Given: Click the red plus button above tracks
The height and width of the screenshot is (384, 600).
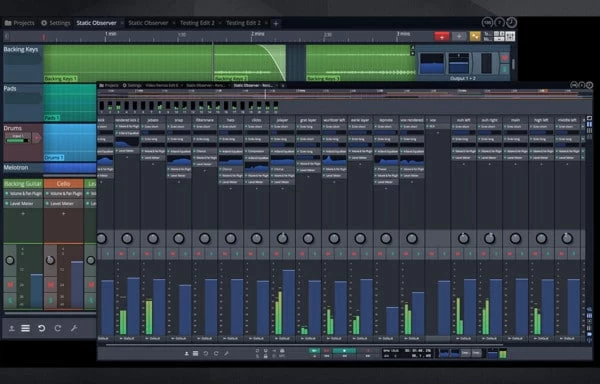Looking at the screenshot, I should 442,36.
